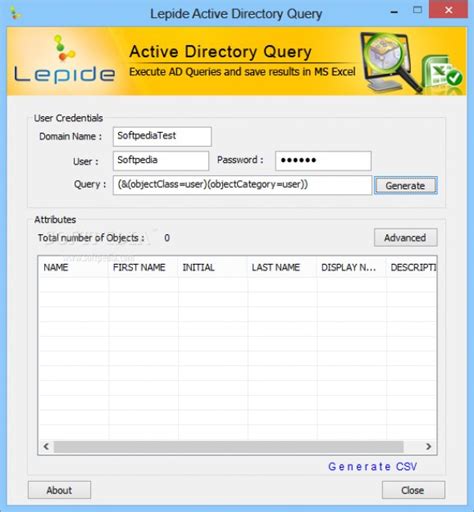Focus the Password field
The height and width of the screenshot is (512, 474).
323,161
